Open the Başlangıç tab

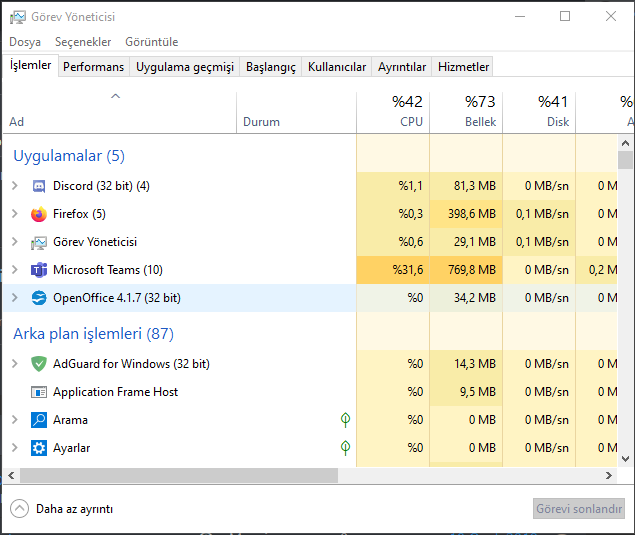271,67
